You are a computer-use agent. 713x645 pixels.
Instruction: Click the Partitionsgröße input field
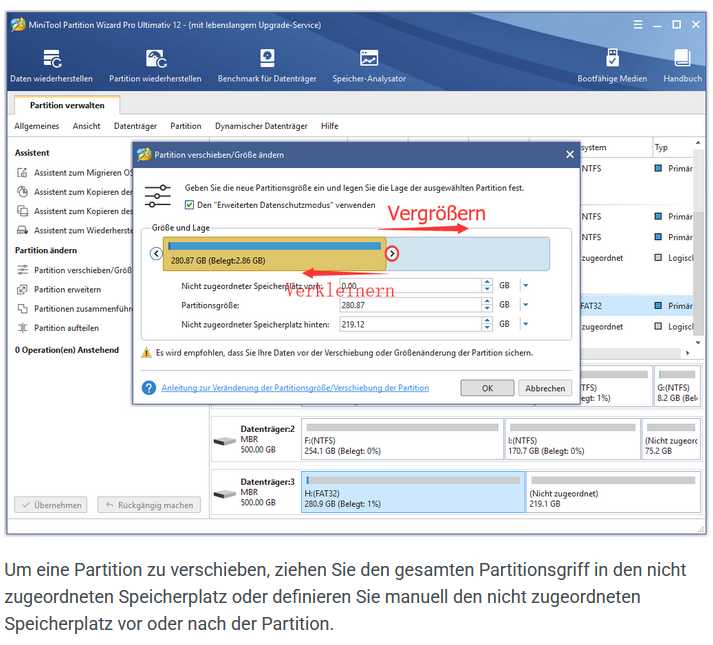(410, 305)
